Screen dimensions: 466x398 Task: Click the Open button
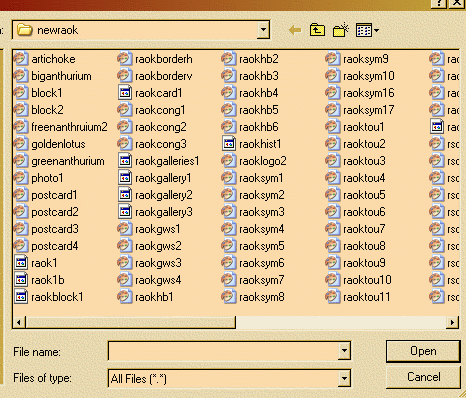(423, 351)
